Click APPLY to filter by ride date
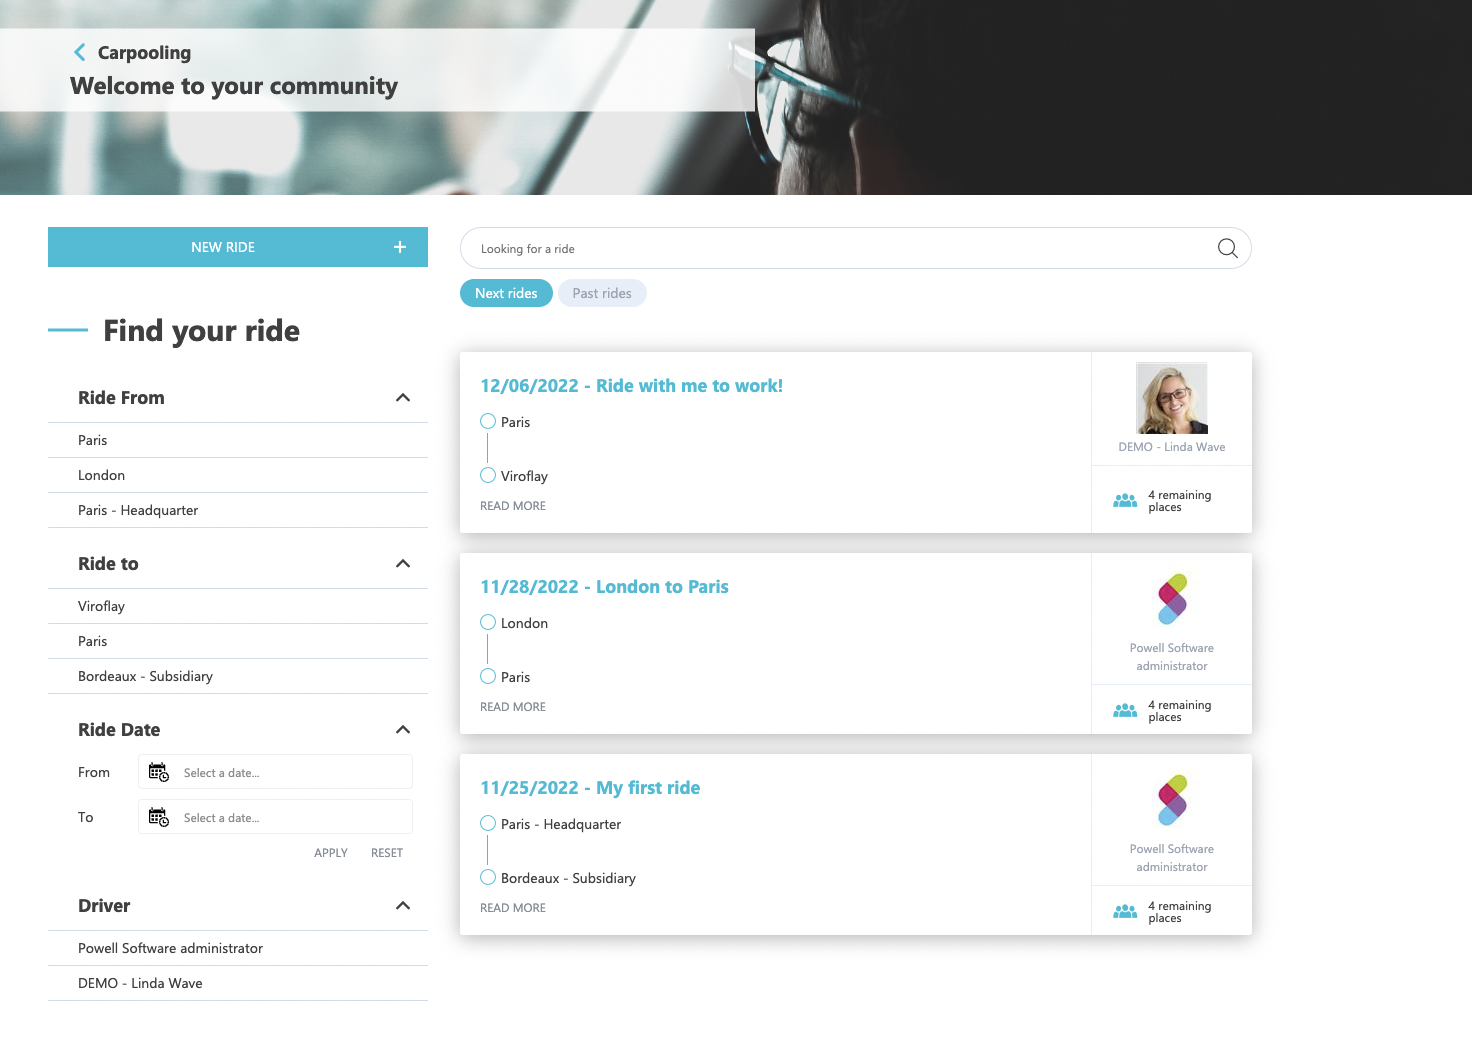Screen dimensions: 1472x1044 330,852
